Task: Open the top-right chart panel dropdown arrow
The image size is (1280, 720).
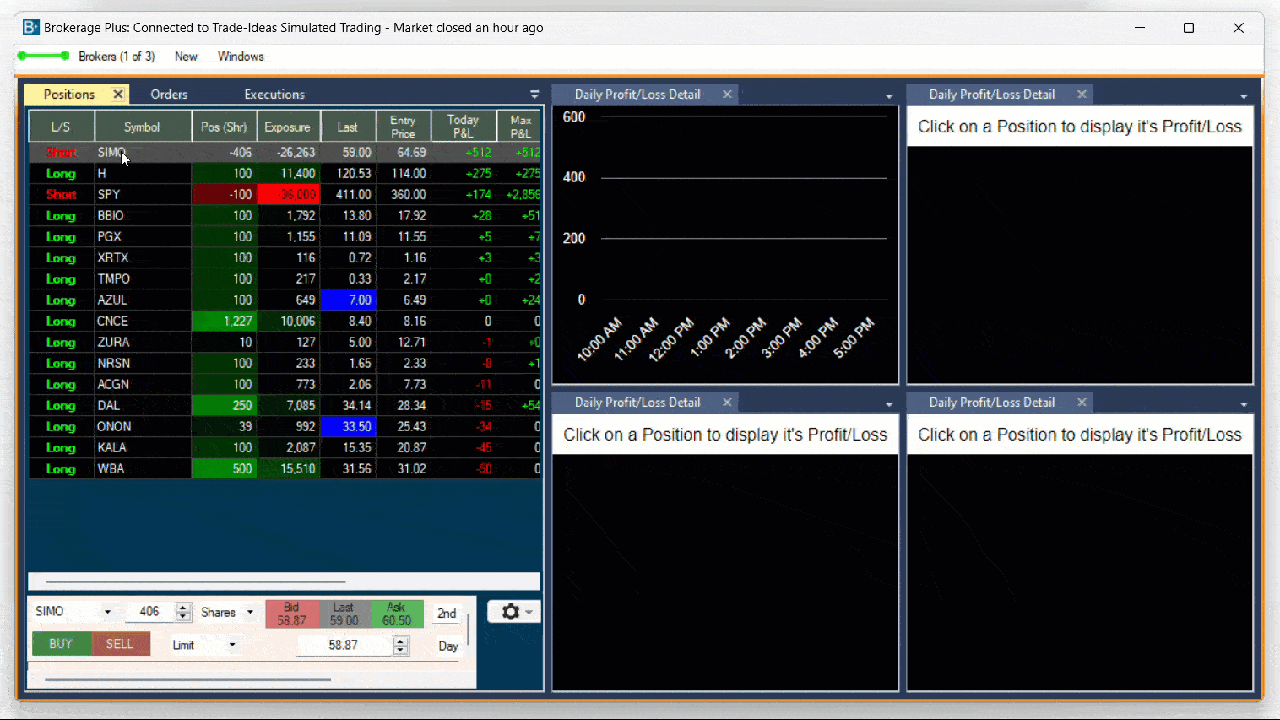Action: tap(1243, 97)
